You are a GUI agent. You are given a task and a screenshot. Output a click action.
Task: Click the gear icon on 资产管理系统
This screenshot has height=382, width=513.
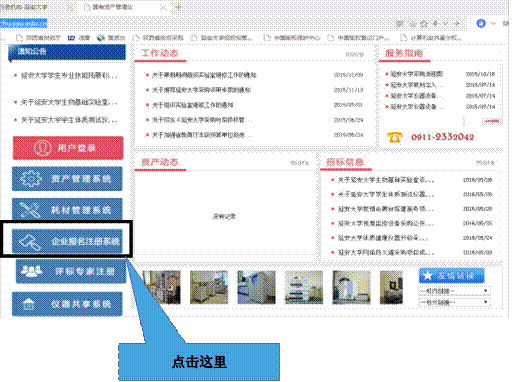31,179
